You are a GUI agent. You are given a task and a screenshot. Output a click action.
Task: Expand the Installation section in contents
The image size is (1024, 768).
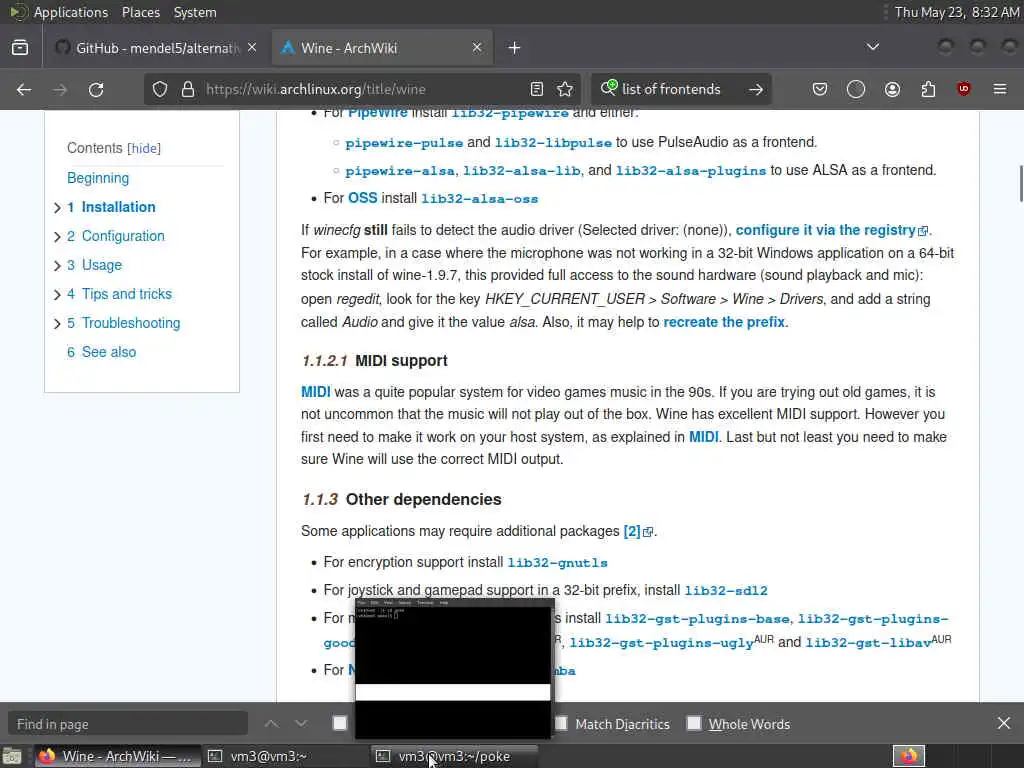pos(57,208)
